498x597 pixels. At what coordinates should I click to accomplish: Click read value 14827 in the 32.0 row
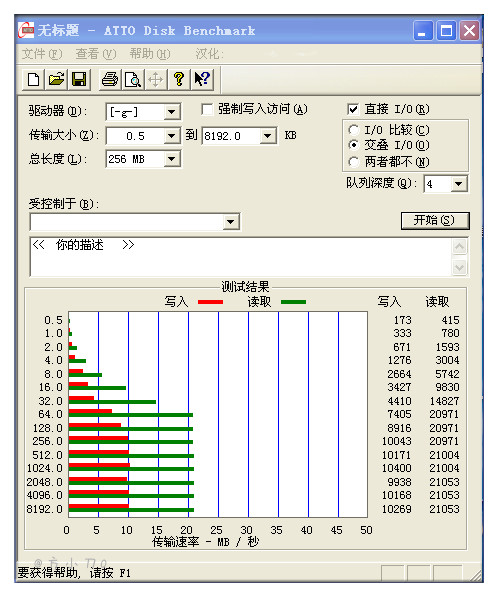click(444, 401)
